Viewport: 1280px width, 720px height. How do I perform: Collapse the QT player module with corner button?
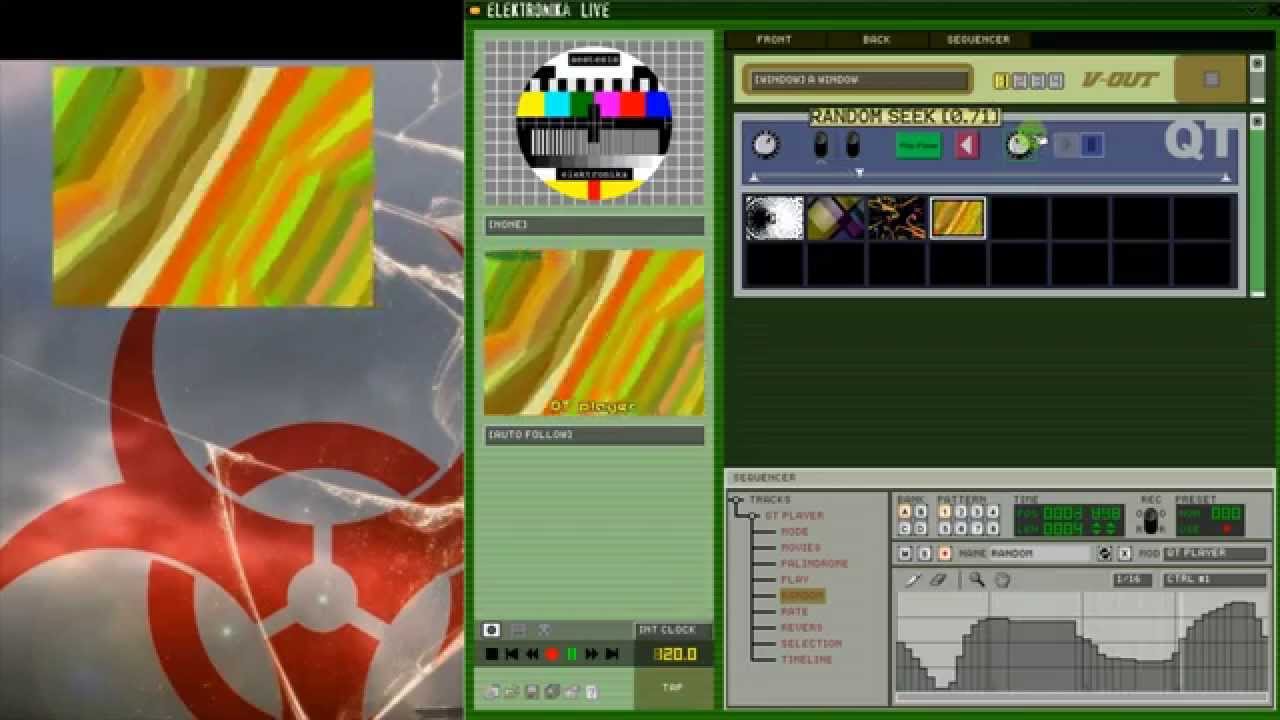click(x=1257, y=122)
